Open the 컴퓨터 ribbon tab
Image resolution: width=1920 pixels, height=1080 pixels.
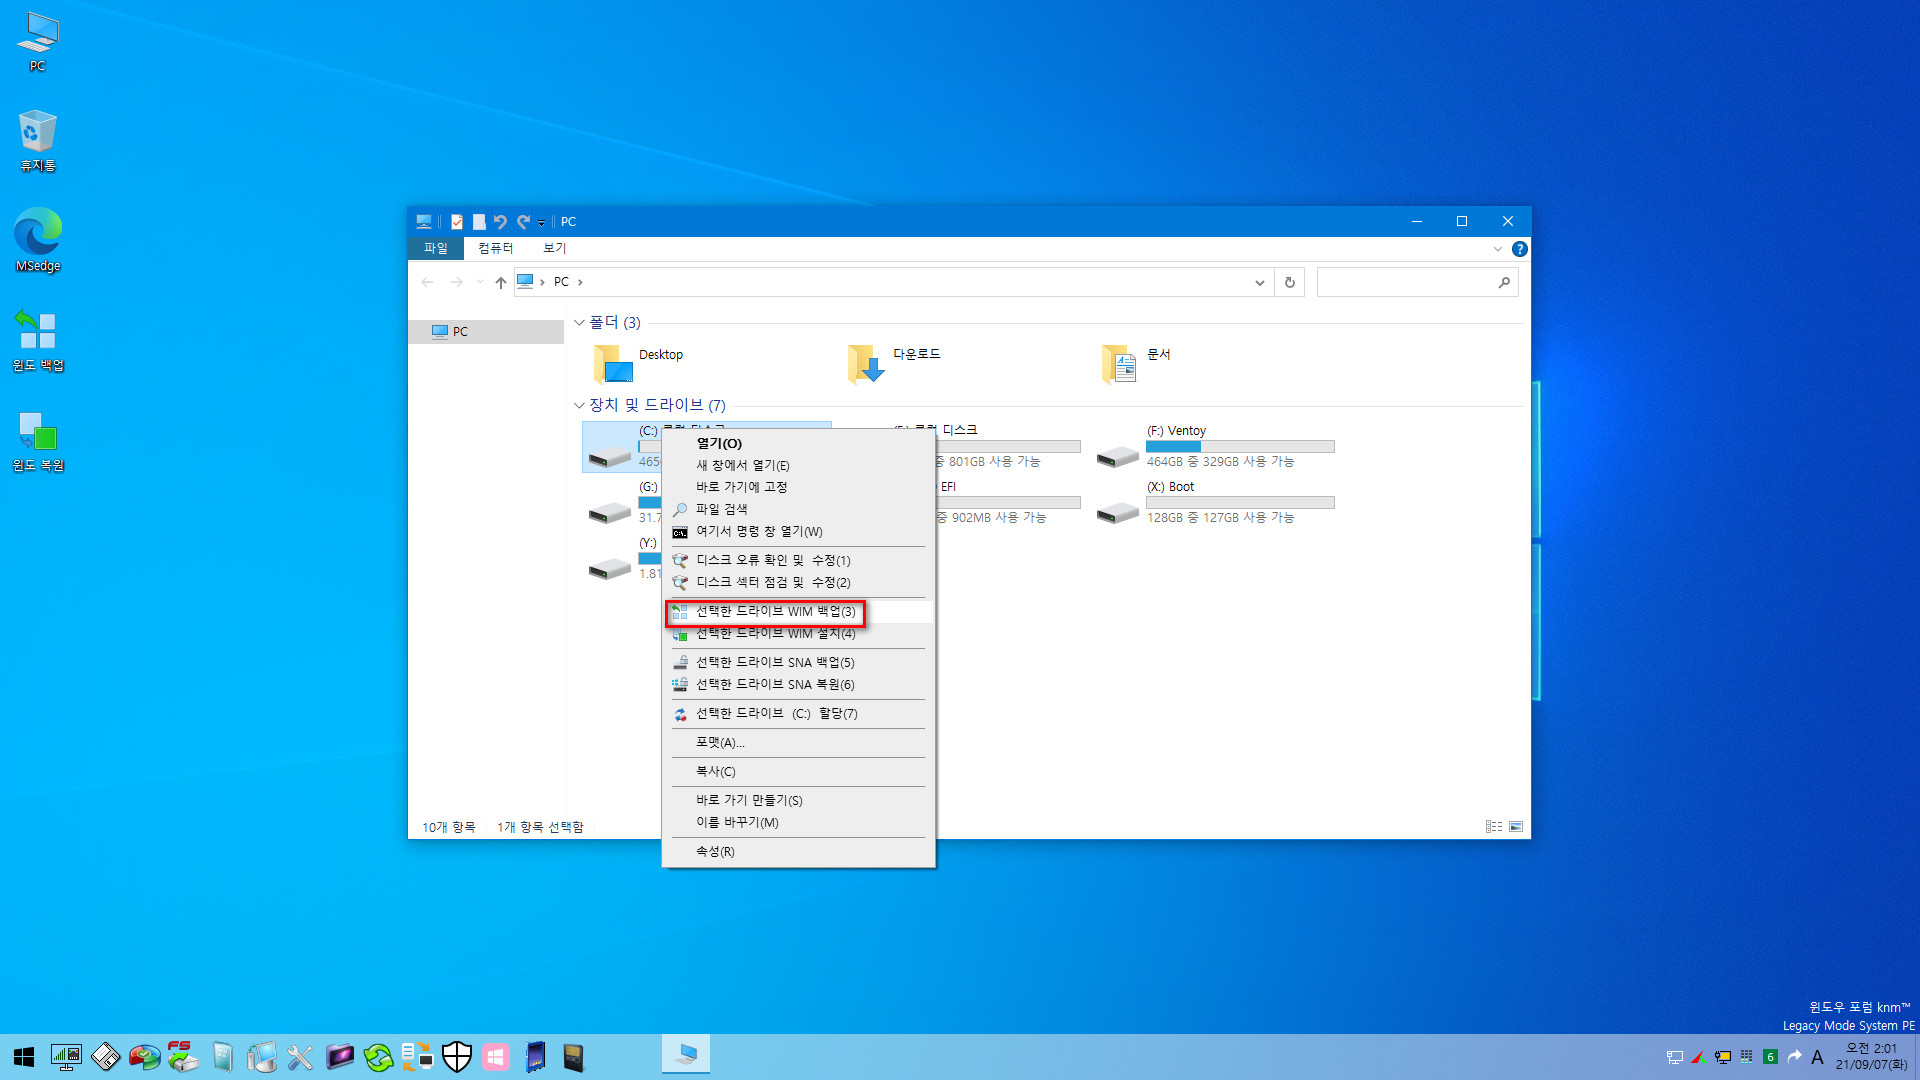click(x=495, y=248)
